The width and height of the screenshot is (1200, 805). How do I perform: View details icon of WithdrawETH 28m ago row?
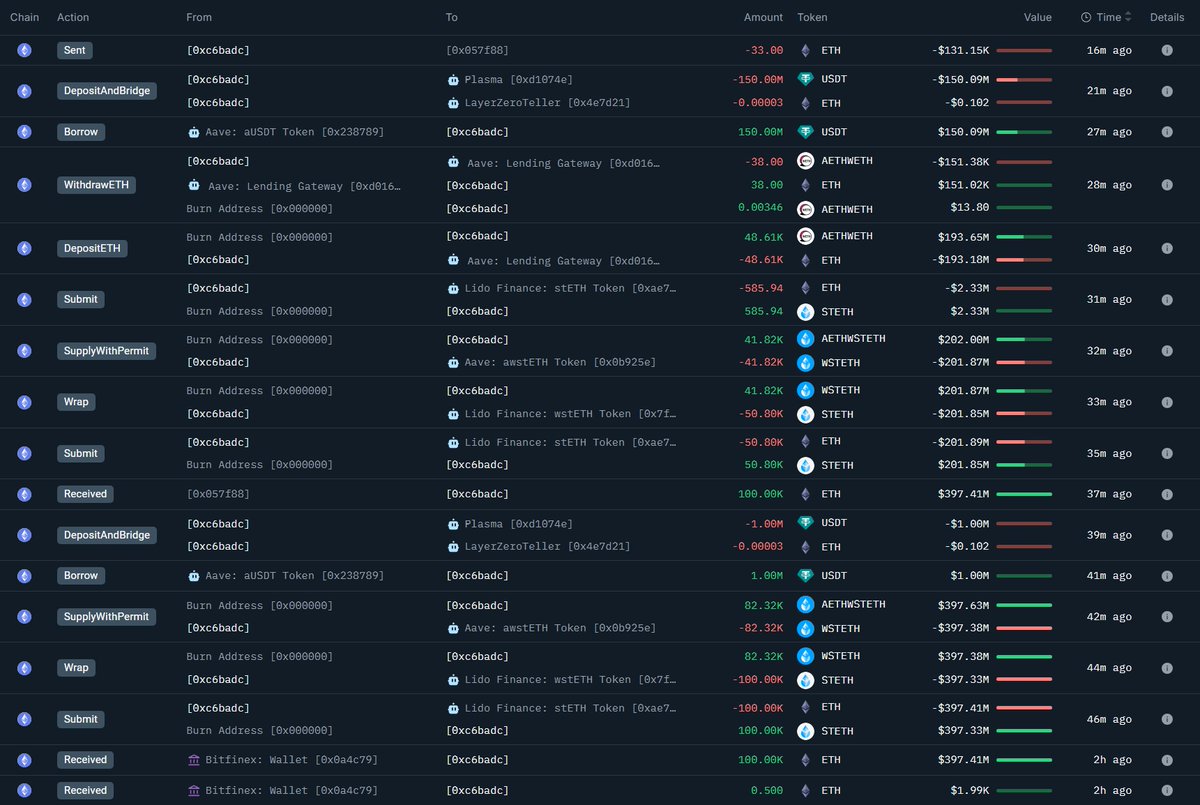pos(1167,185)
